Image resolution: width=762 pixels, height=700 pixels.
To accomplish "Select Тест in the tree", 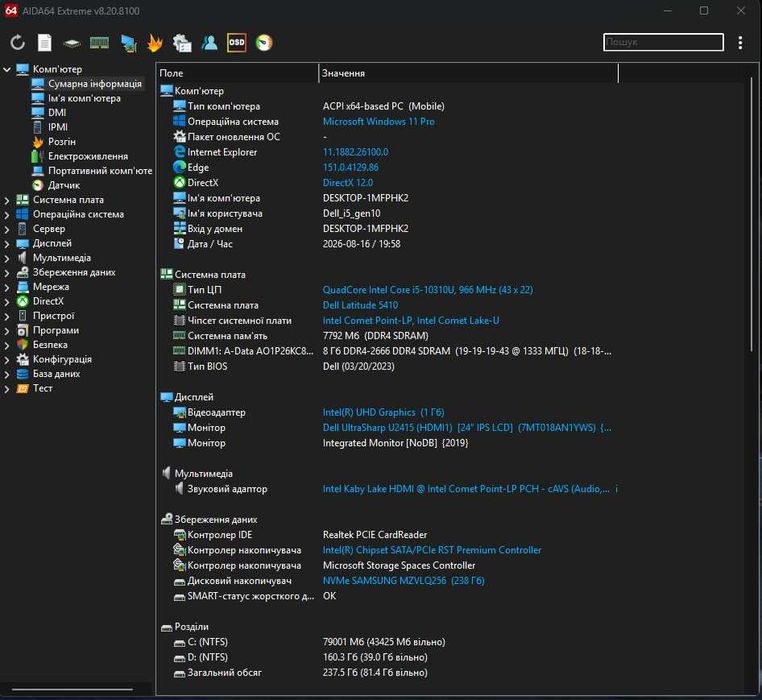I will pyautogui.click(x=43, y=388).
